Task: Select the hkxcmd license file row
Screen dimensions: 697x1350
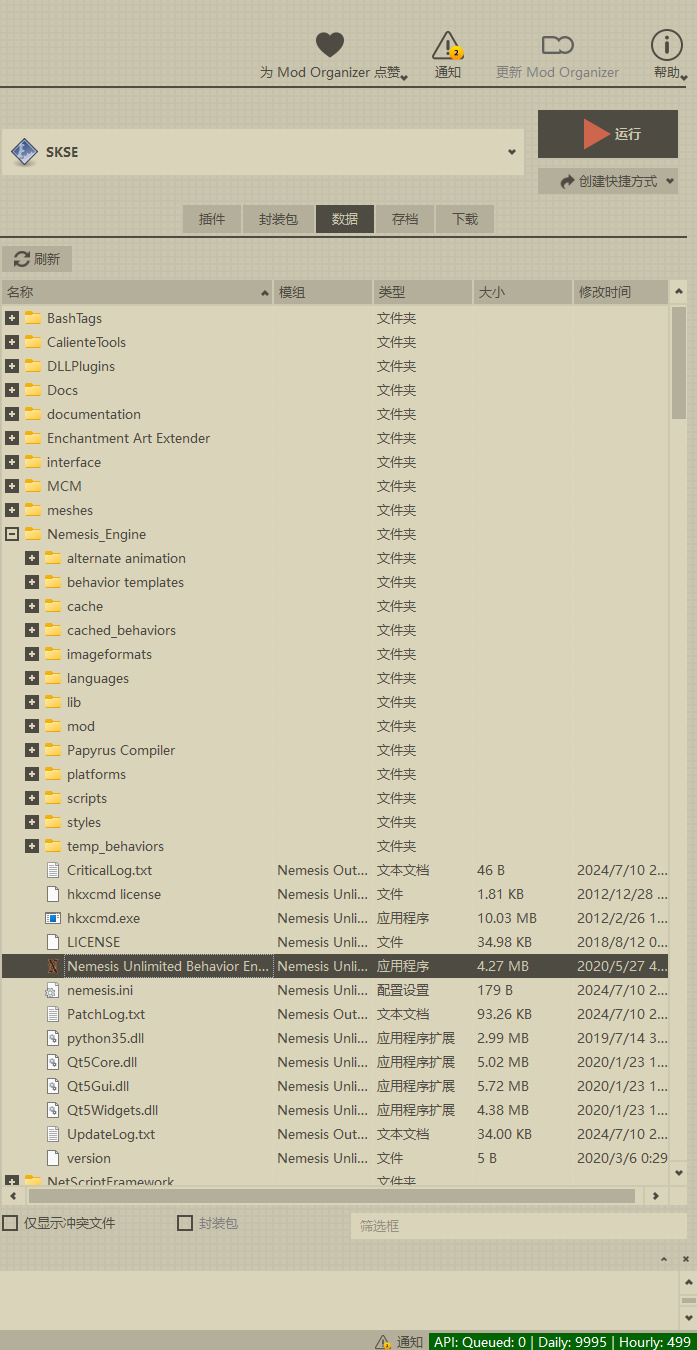Action: pos(334,894)
